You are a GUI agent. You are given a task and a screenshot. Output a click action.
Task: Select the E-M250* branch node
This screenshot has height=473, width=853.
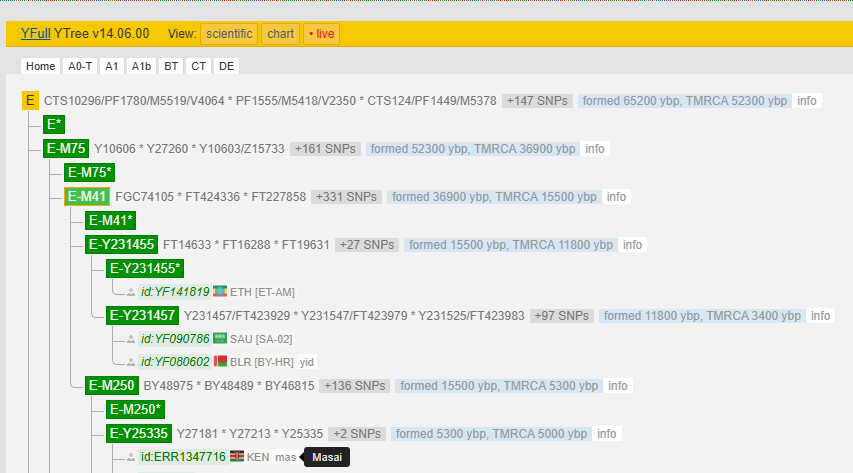[135, 410]
